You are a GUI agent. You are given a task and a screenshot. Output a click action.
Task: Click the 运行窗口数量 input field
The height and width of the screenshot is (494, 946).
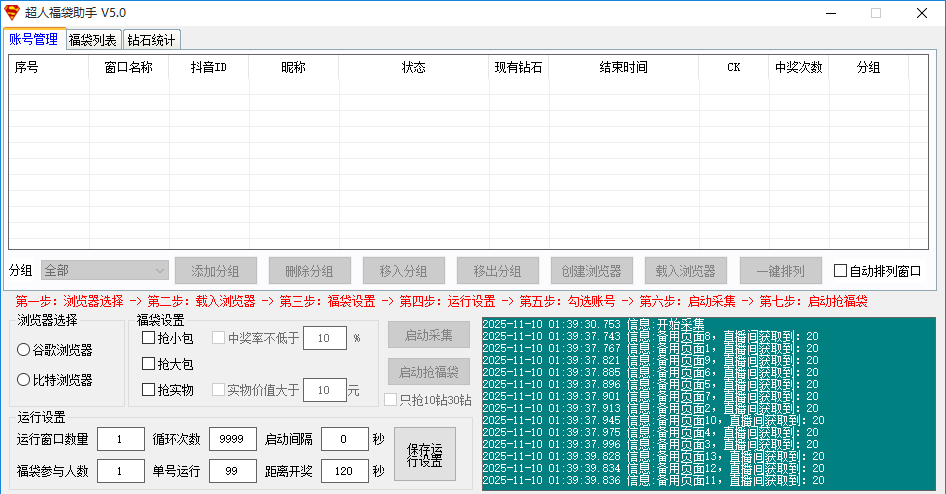120,440
